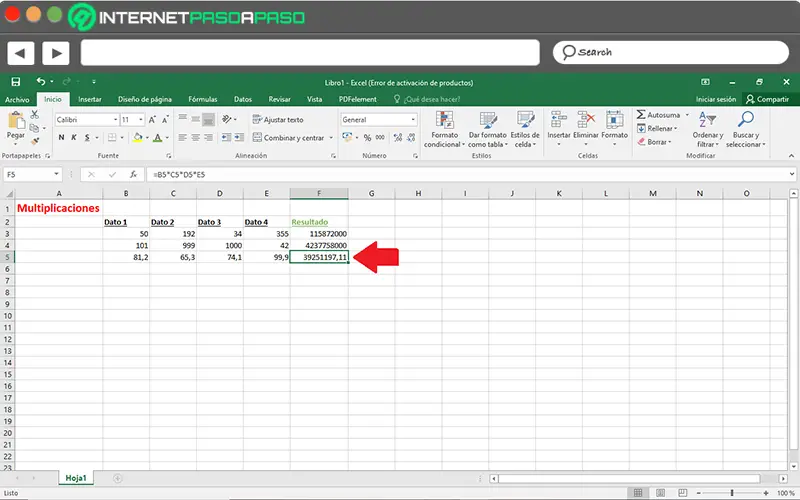Screen dimensions: 800x500
Task: Click the insert function fx icon
Action: point(133,174)
